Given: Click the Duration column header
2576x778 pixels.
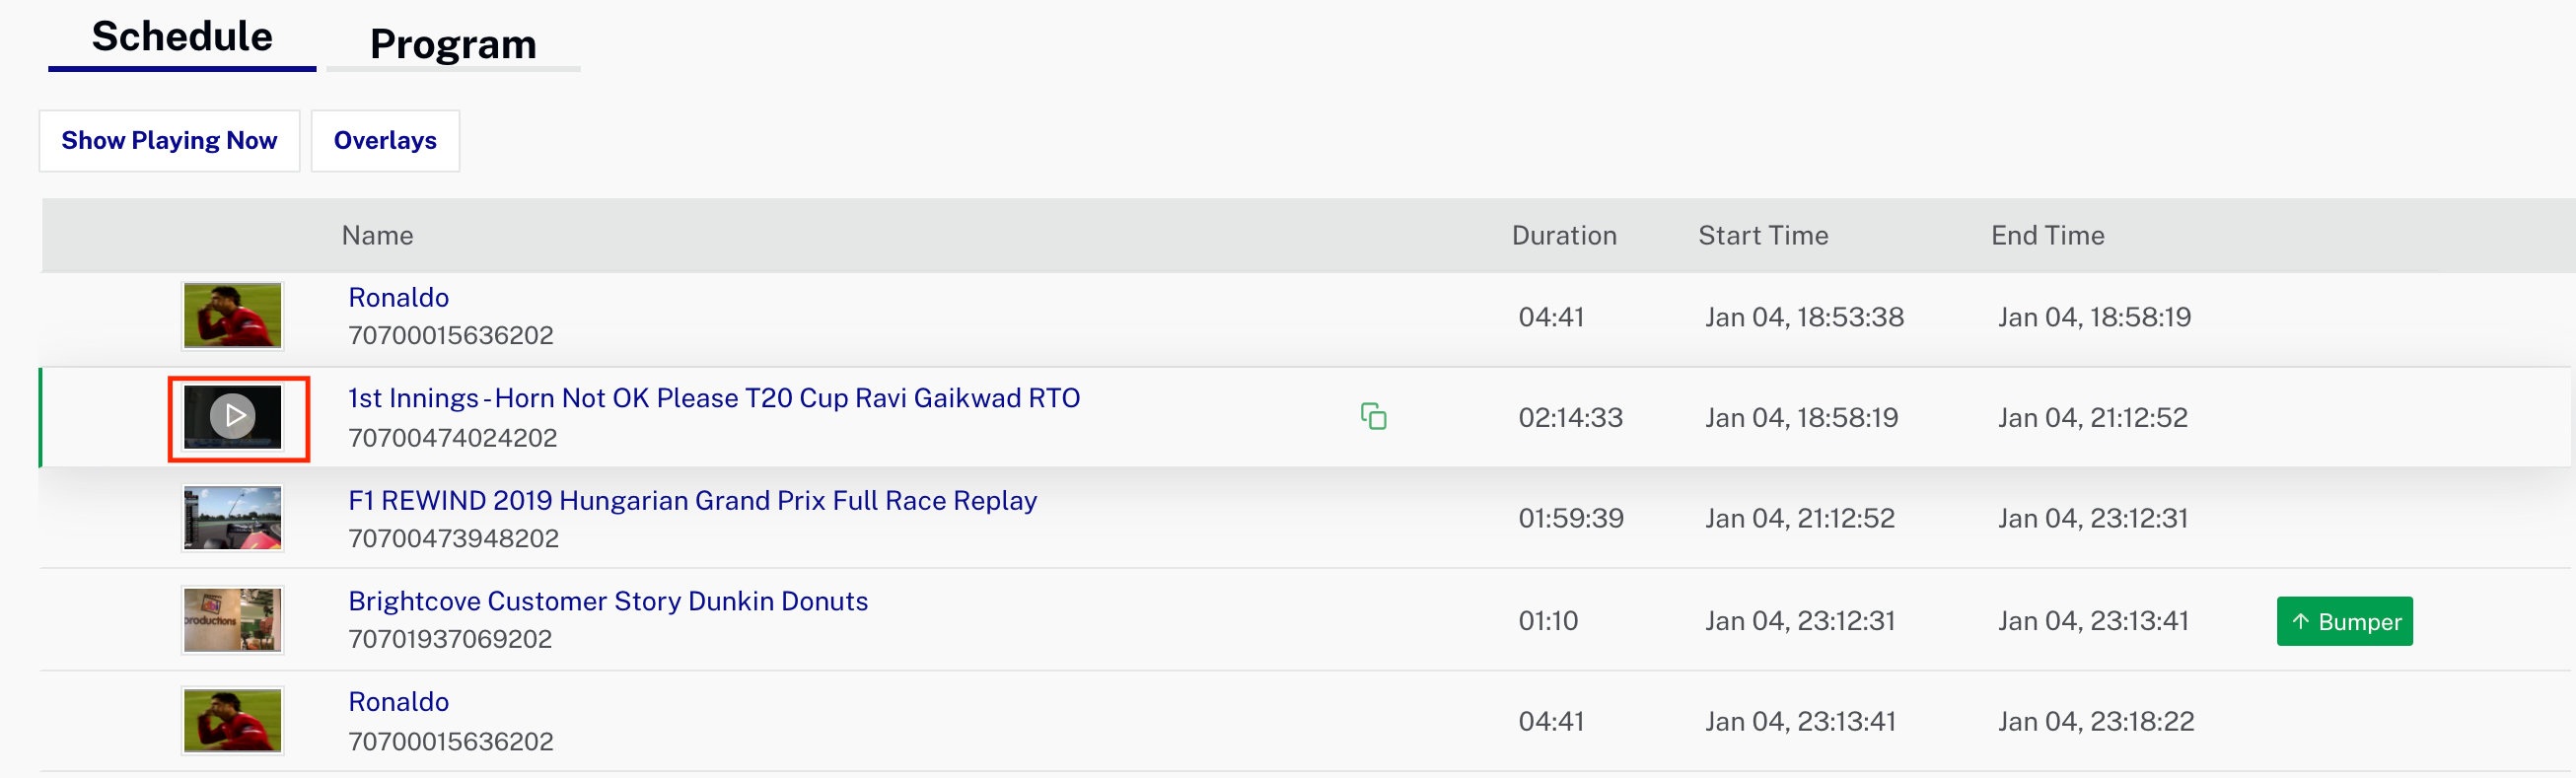Looking at the screenshot, I should click(1564, 235).
